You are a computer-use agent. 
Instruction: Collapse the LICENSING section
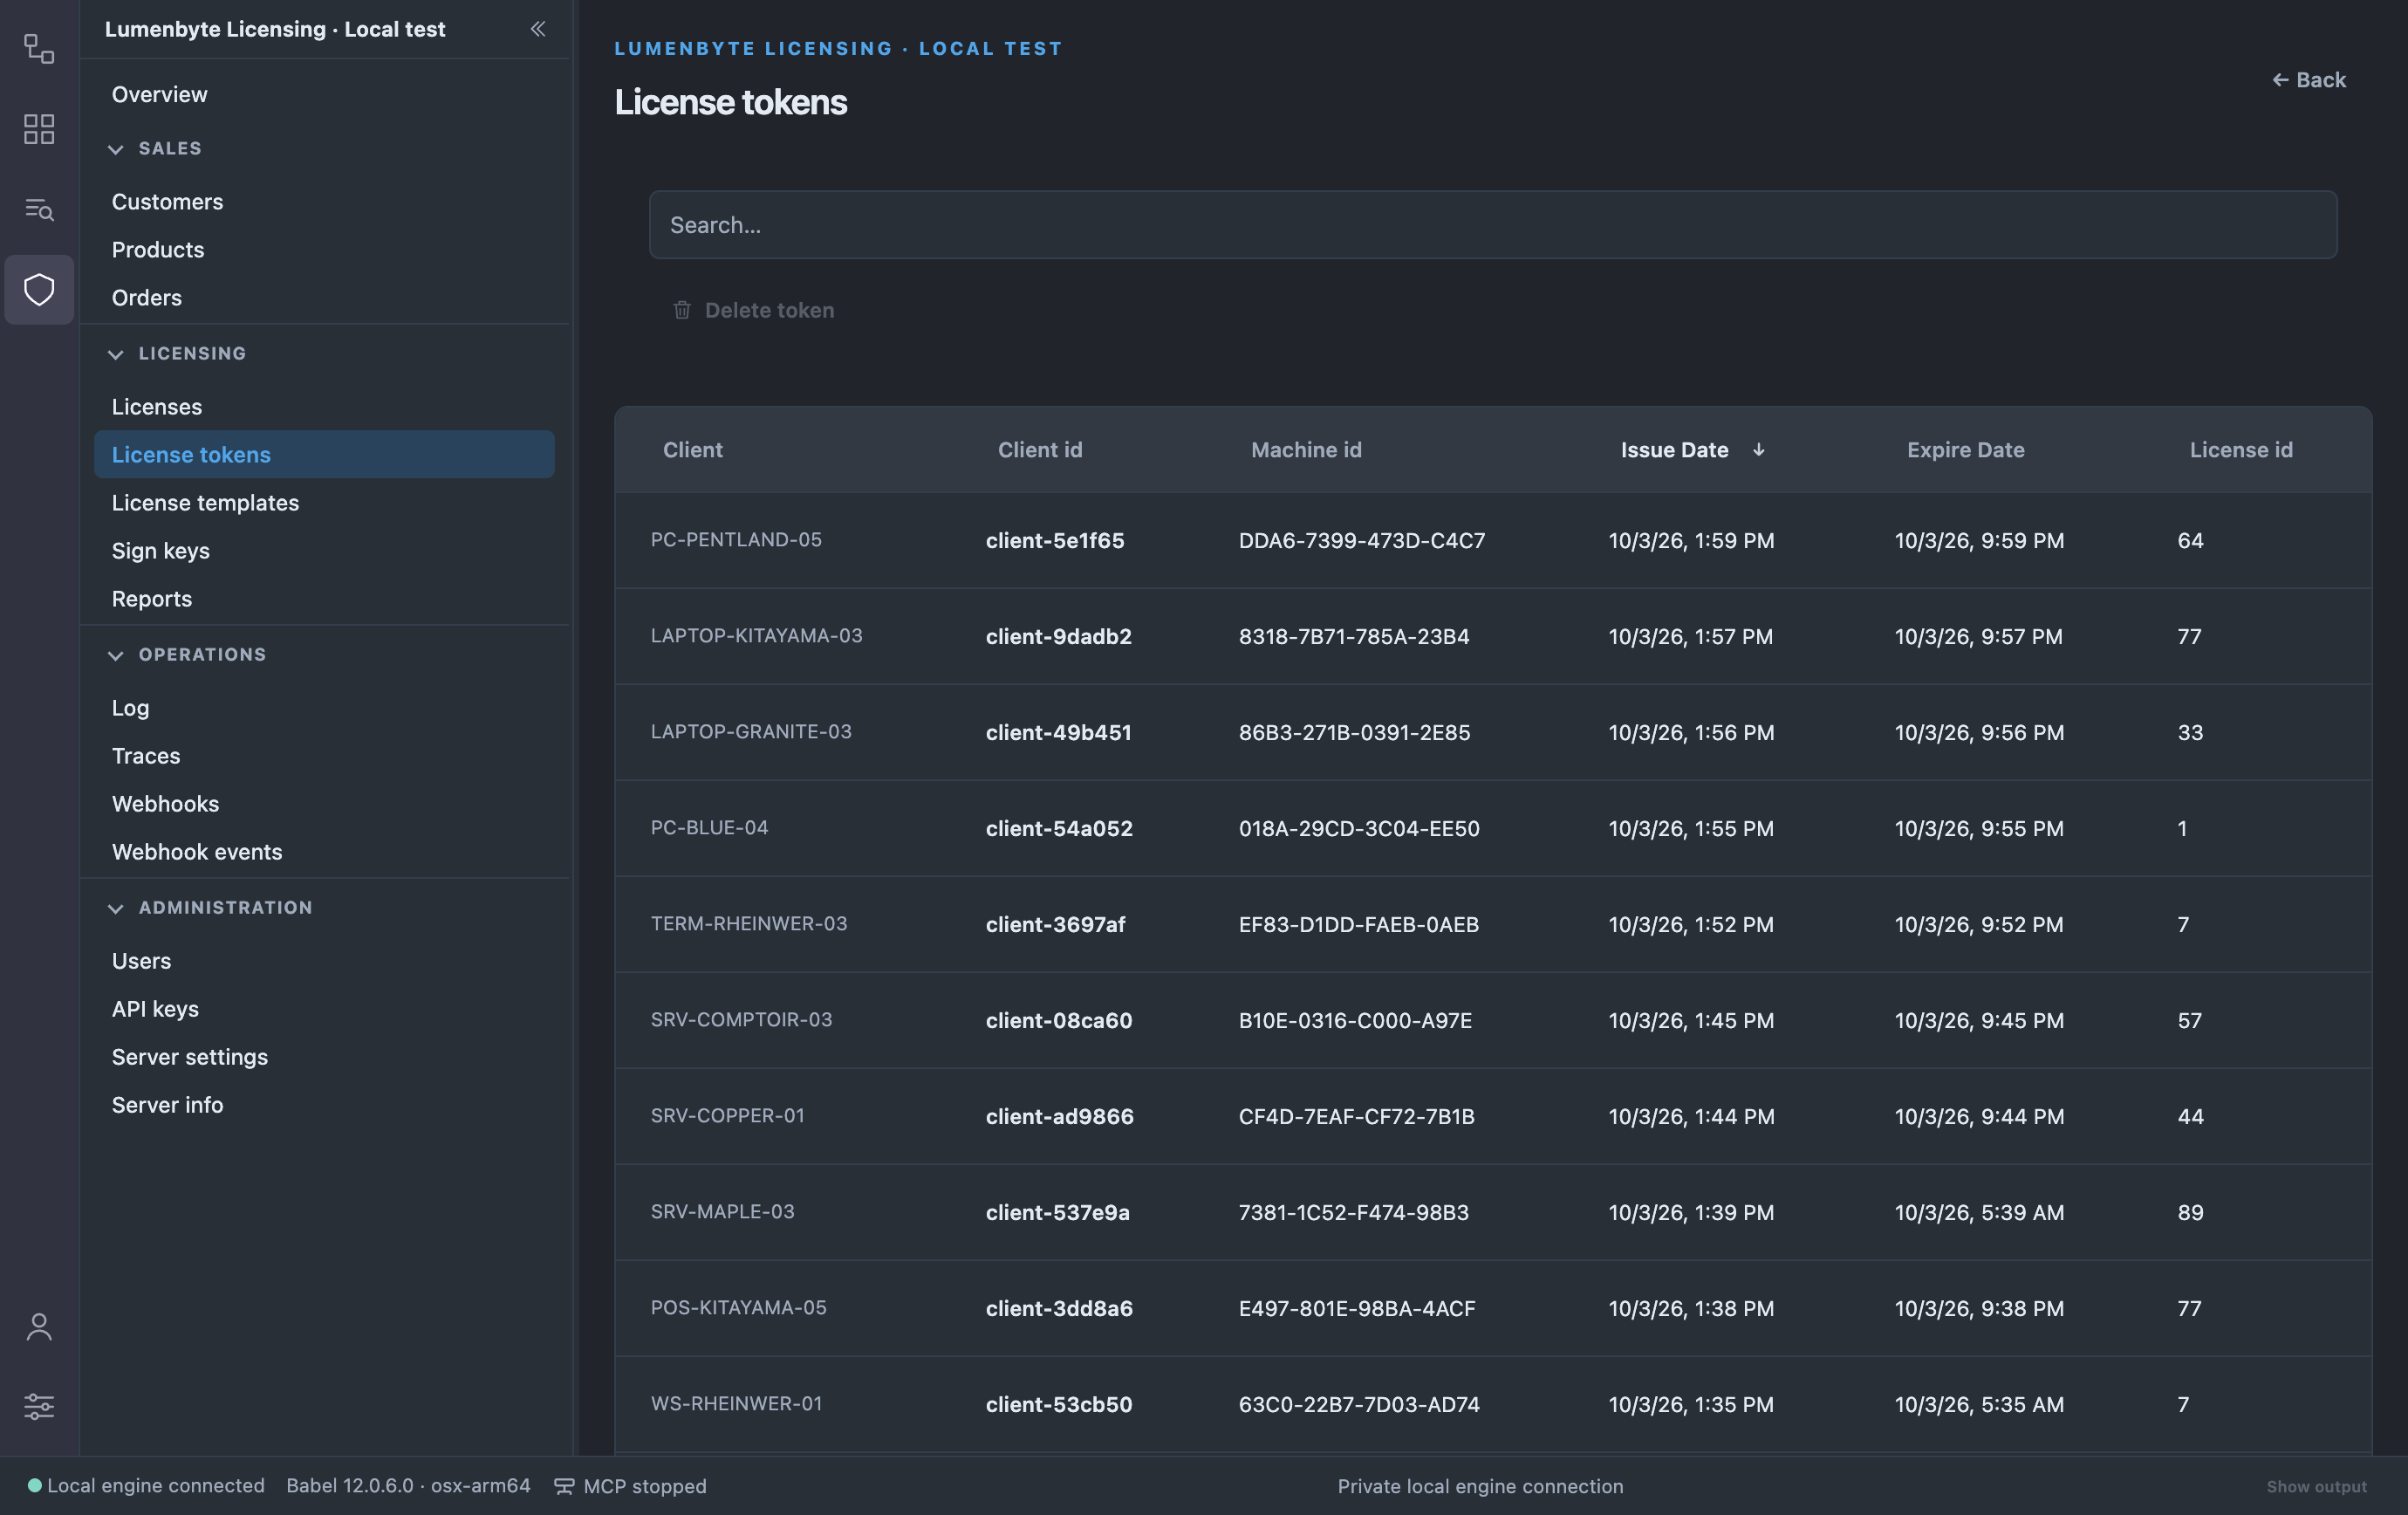tap(116, 354)
